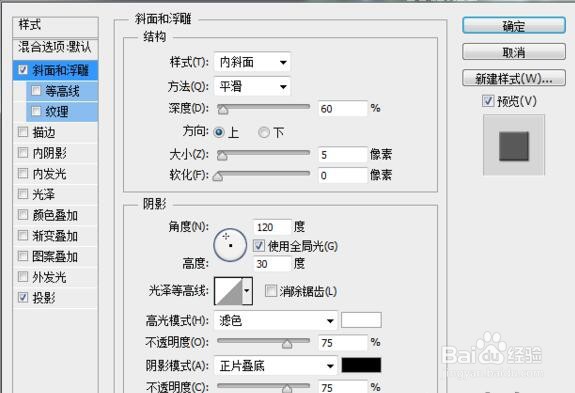Enable the 光泽 checkbox

click(23, 194)
